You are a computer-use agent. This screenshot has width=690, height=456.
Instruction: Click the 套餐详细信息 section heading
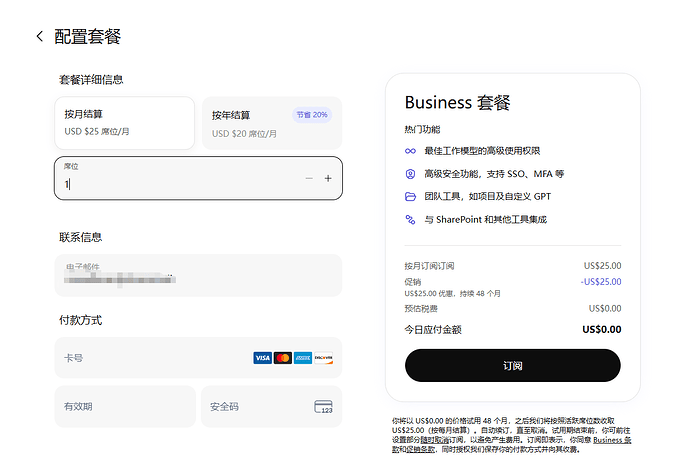91,80
